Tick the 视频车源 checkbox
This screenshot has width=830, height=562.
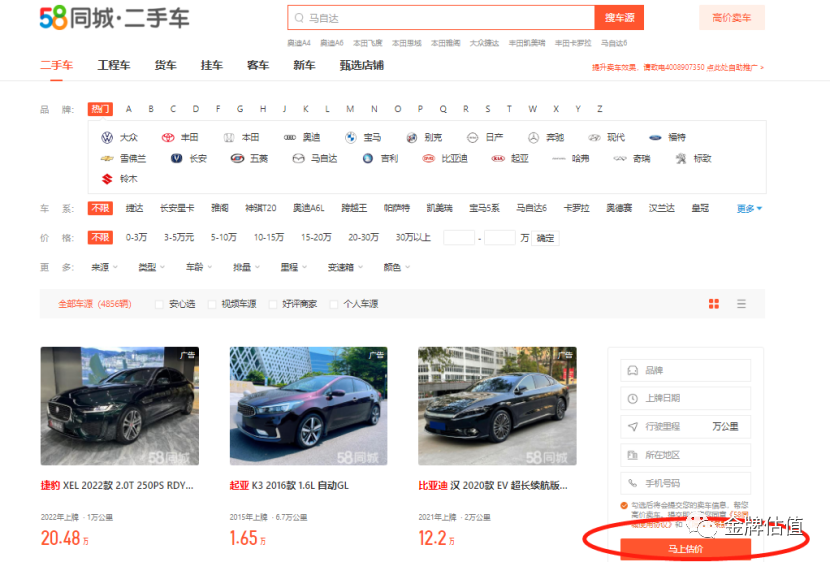coord(212,304)
